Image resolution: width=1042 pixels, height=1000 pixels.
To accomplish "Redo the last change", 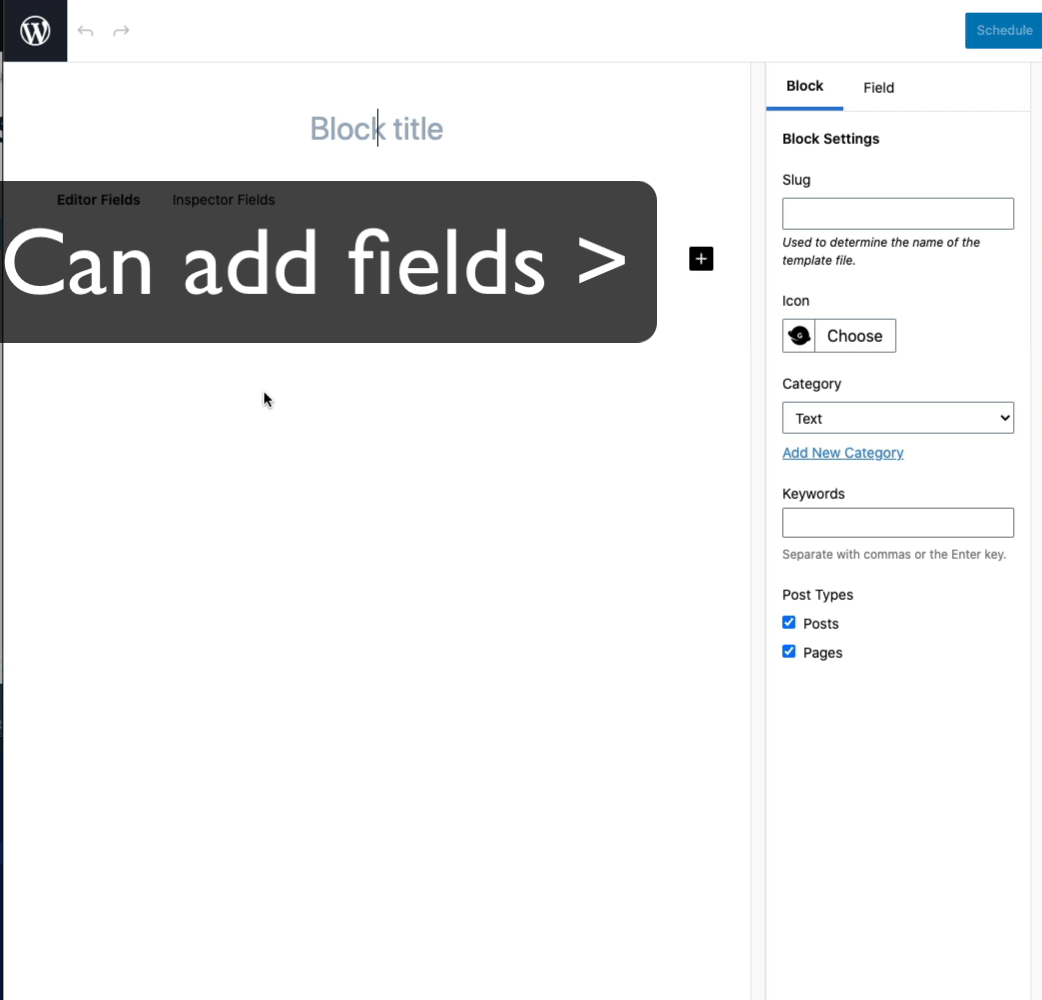I will click(x=121, y=31).
